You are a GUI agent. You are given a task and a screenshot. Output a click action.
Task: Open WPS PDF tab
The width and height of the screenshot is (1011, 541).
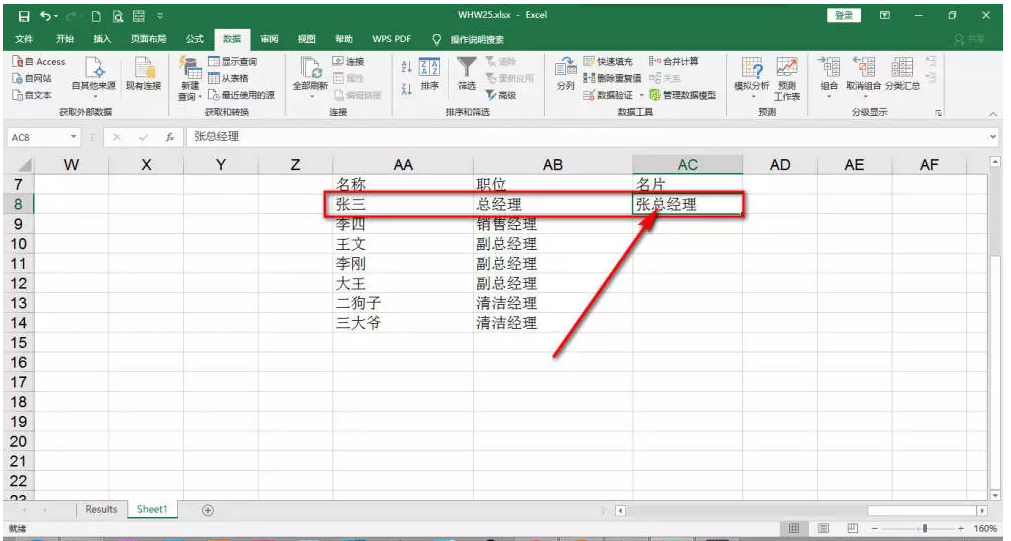pyautogui.click(x=391, y=39)
